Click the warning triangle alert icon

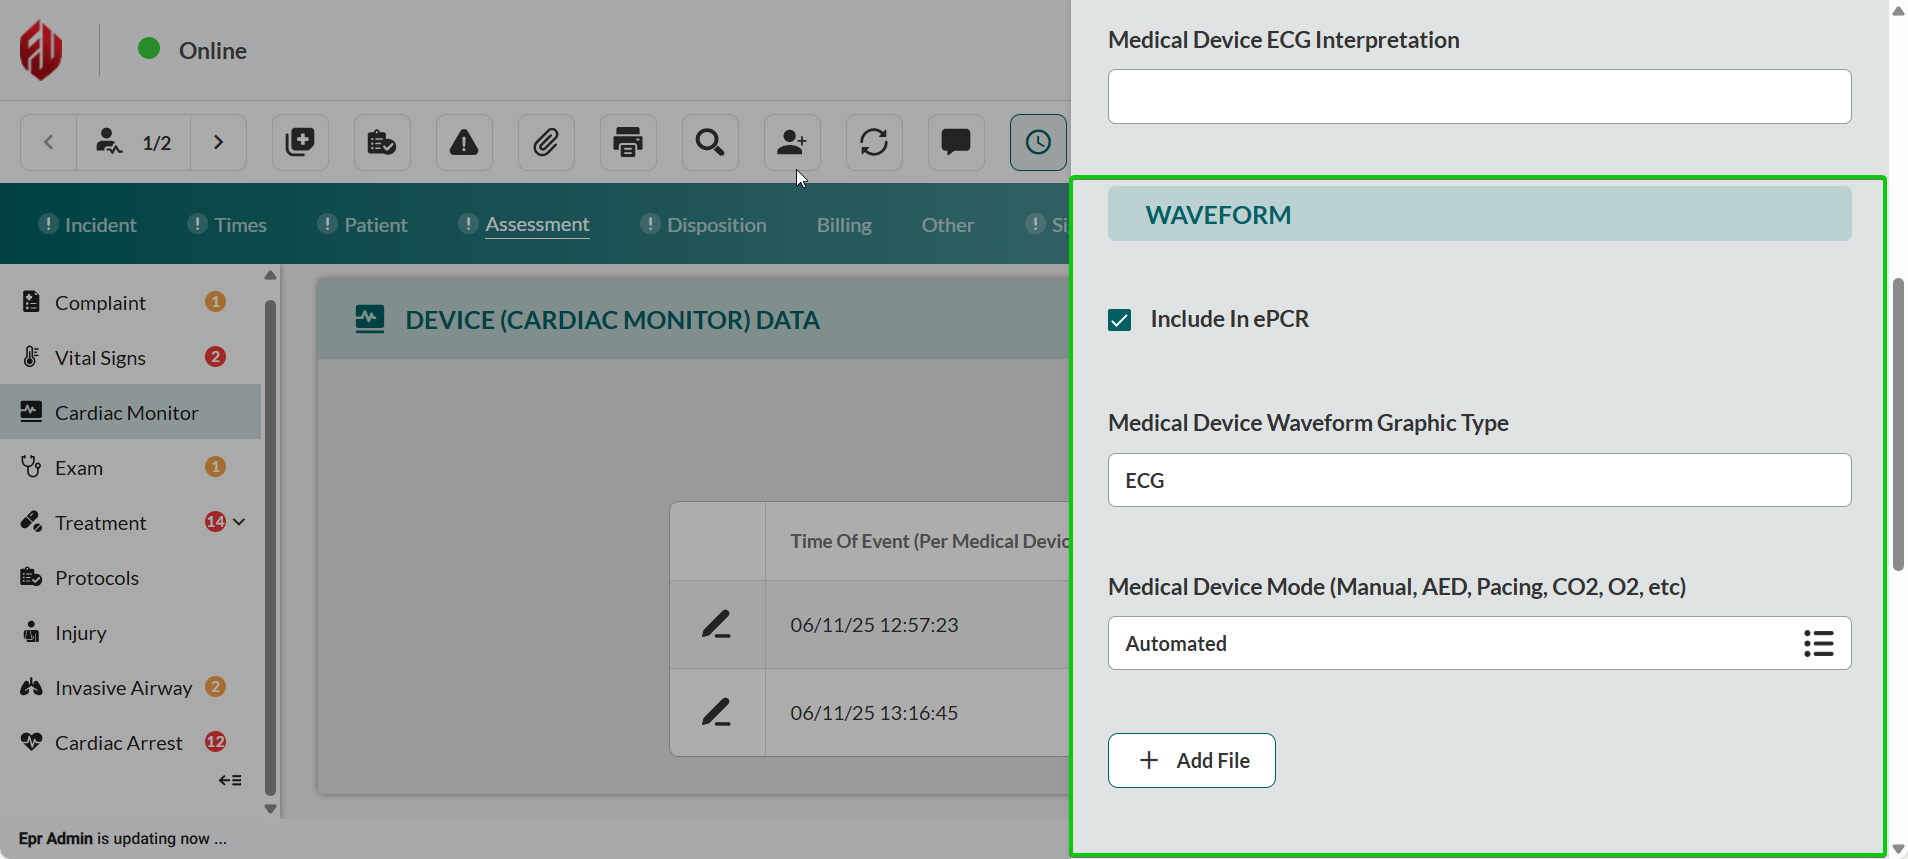click(464, 143)
